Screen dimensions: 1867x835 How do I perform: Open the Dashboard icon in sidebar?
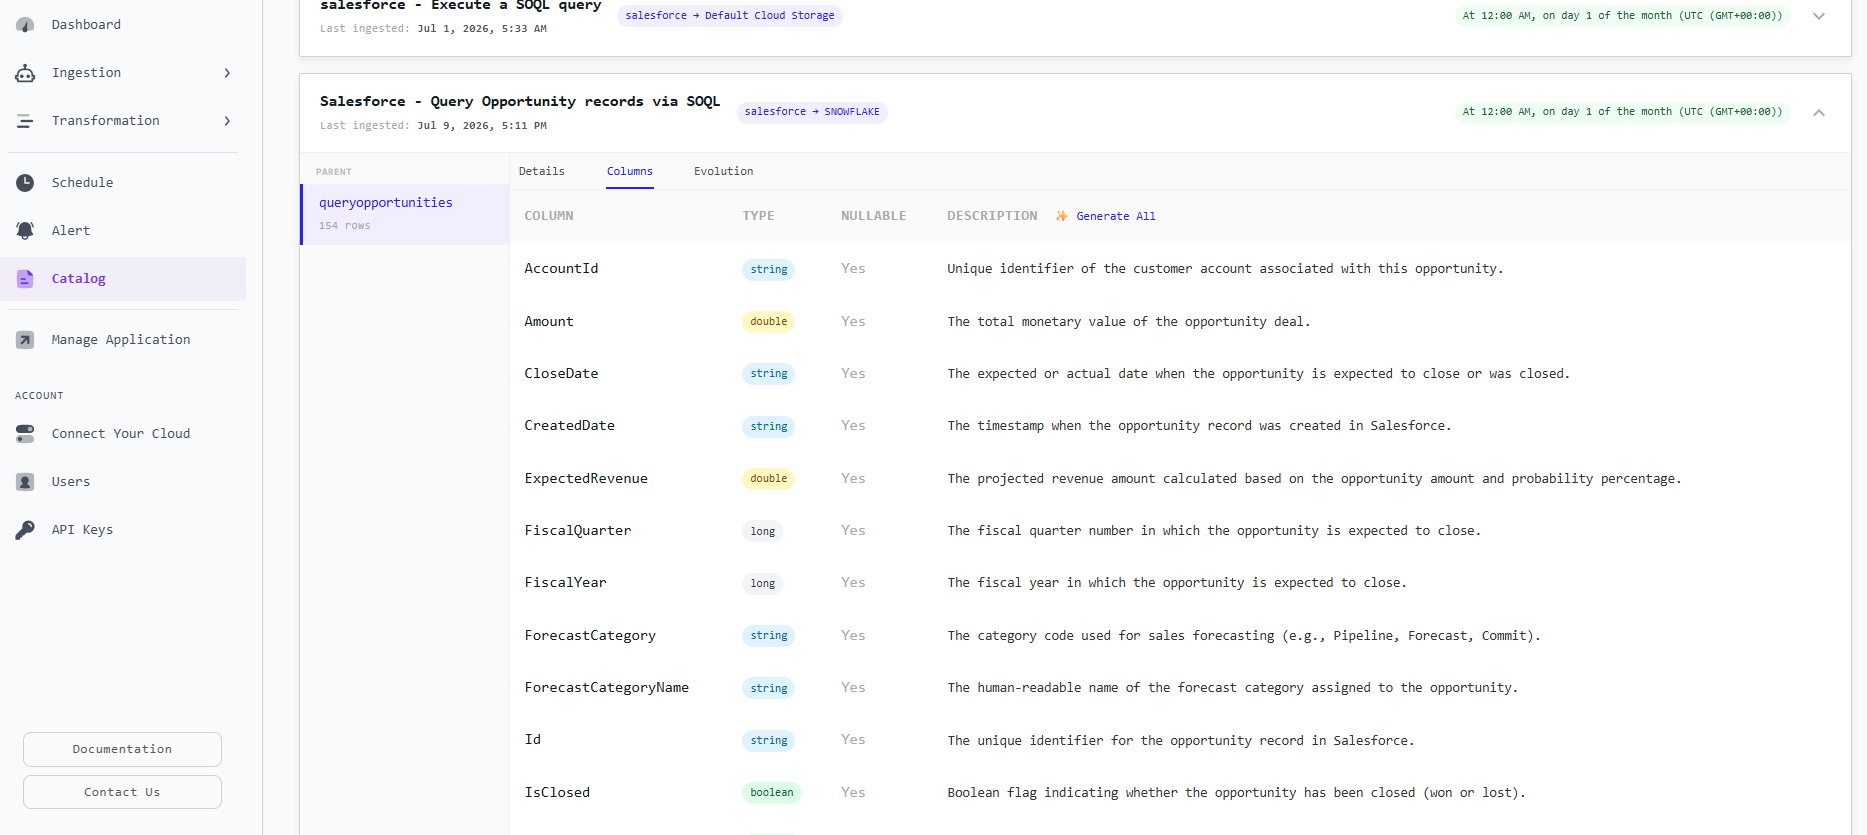[25, 25]
